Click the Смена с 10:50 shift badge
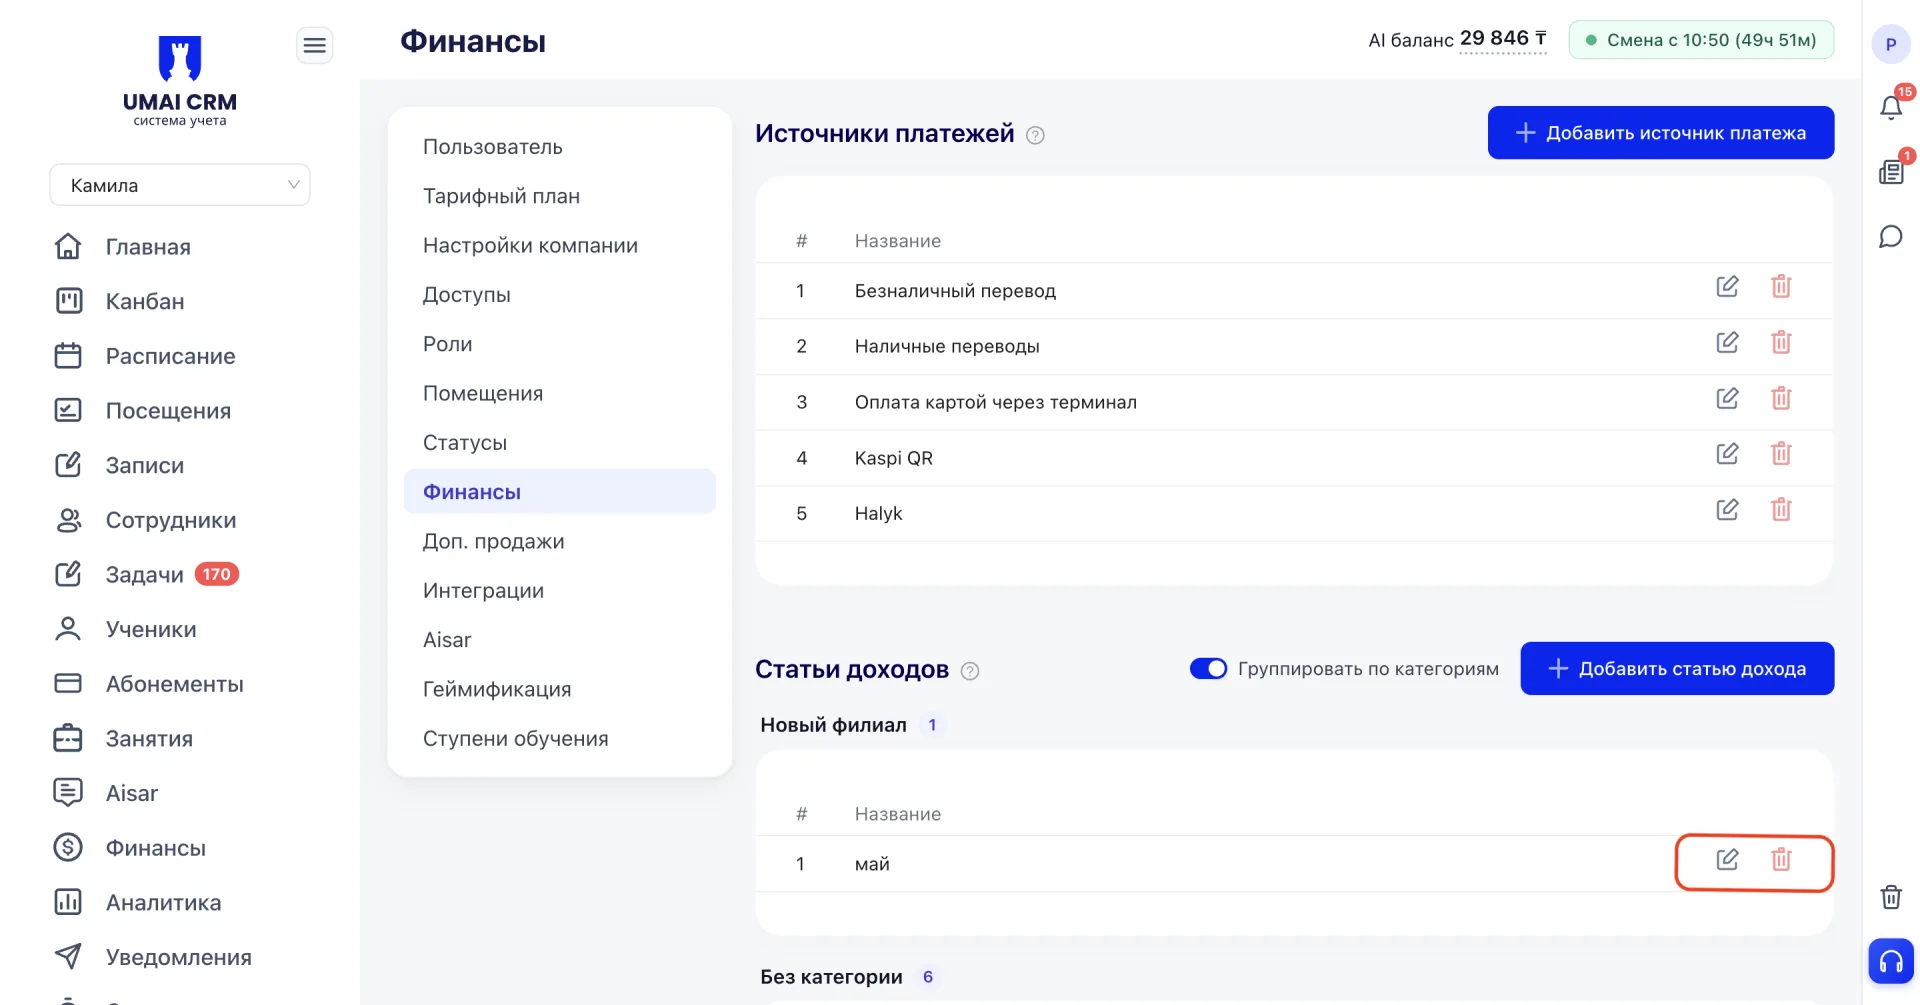The height and width of the screenshot is (1005, 1920). [x=1701, y=40]
